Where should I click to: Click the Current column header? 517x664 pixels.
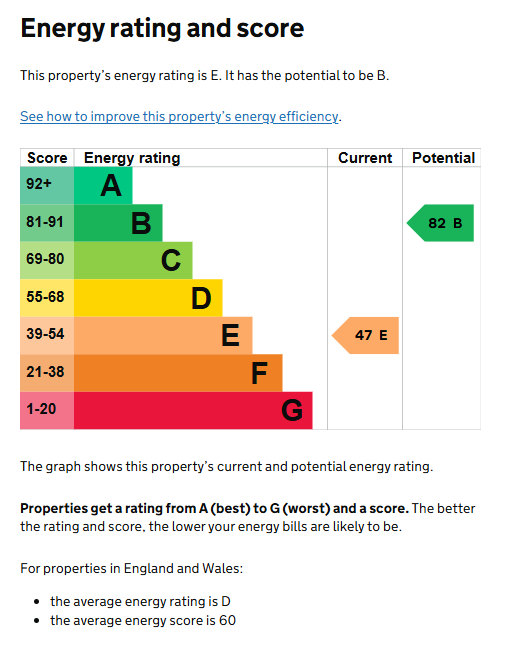365,158
